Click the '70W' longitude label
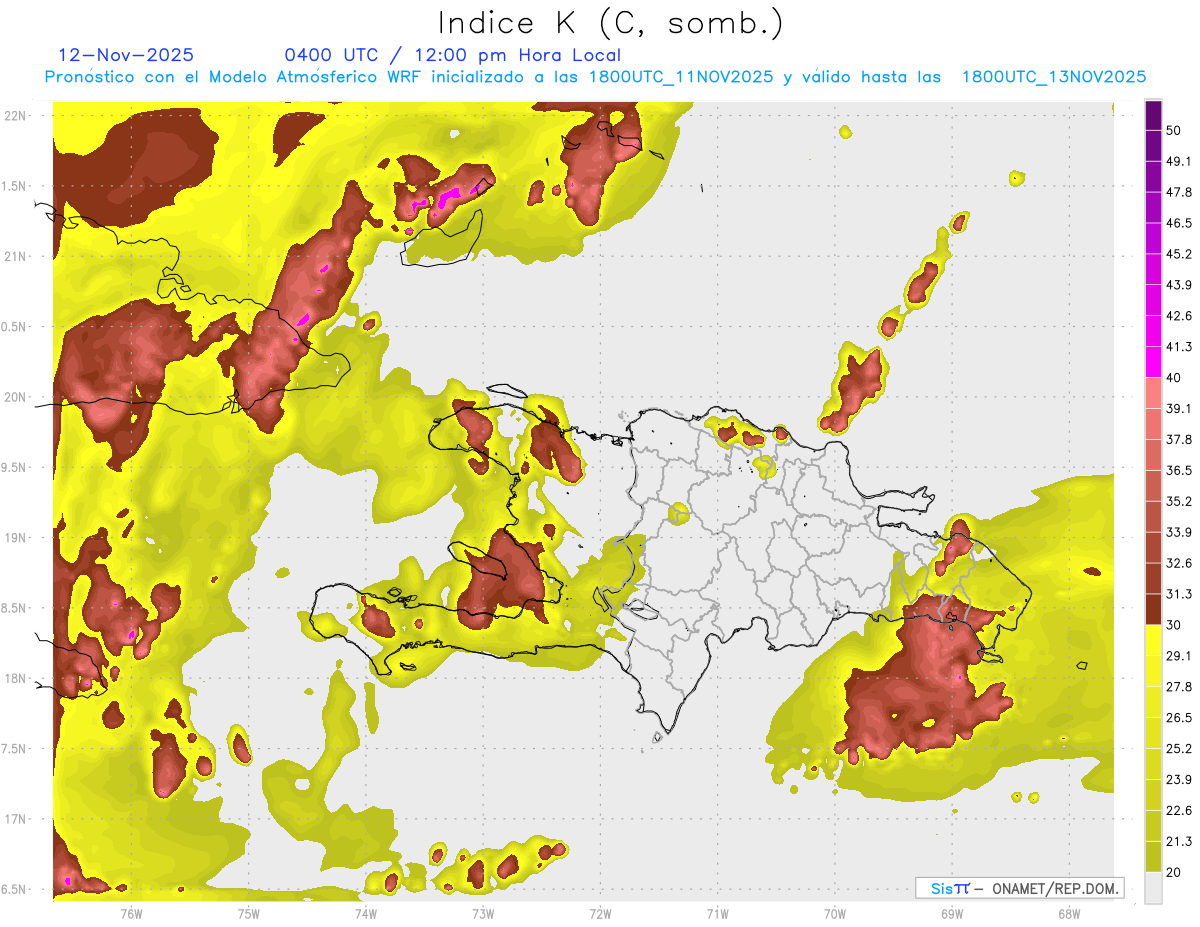This screenshot has width=1200, height=927. pyautogui.click(x=835, y=913)
